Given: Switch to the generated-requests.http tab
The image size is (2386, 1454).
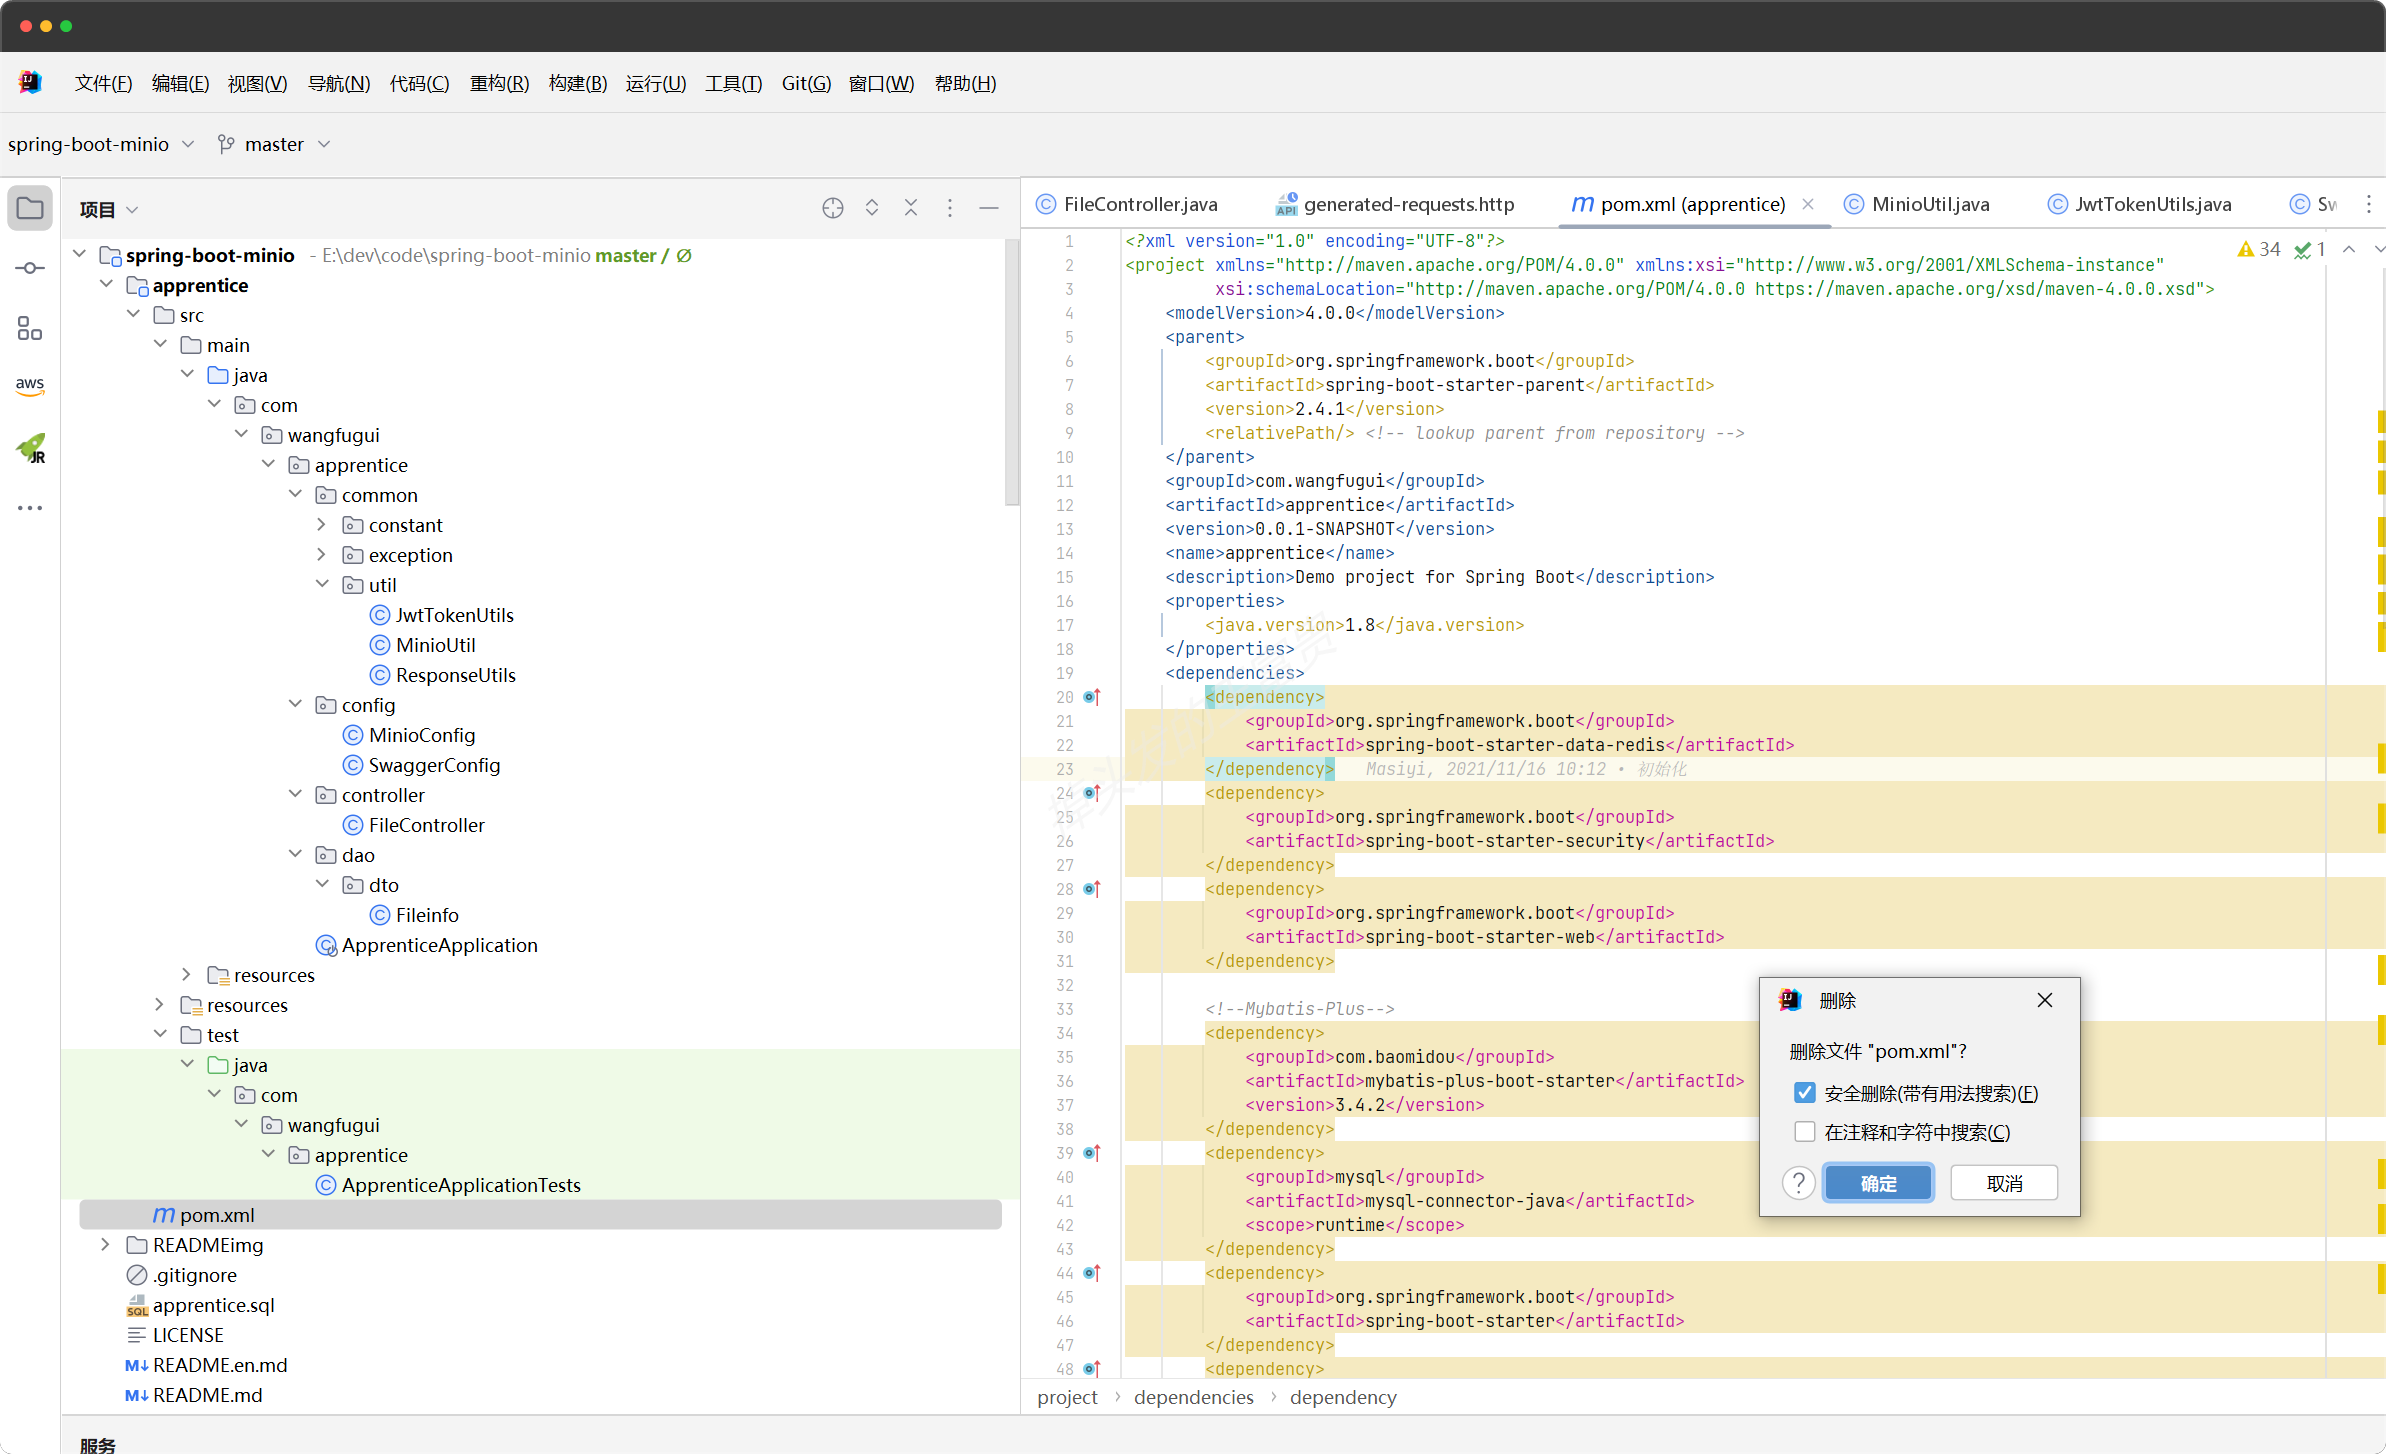Looking at the screenshot, I should (x=1395, y=204).
